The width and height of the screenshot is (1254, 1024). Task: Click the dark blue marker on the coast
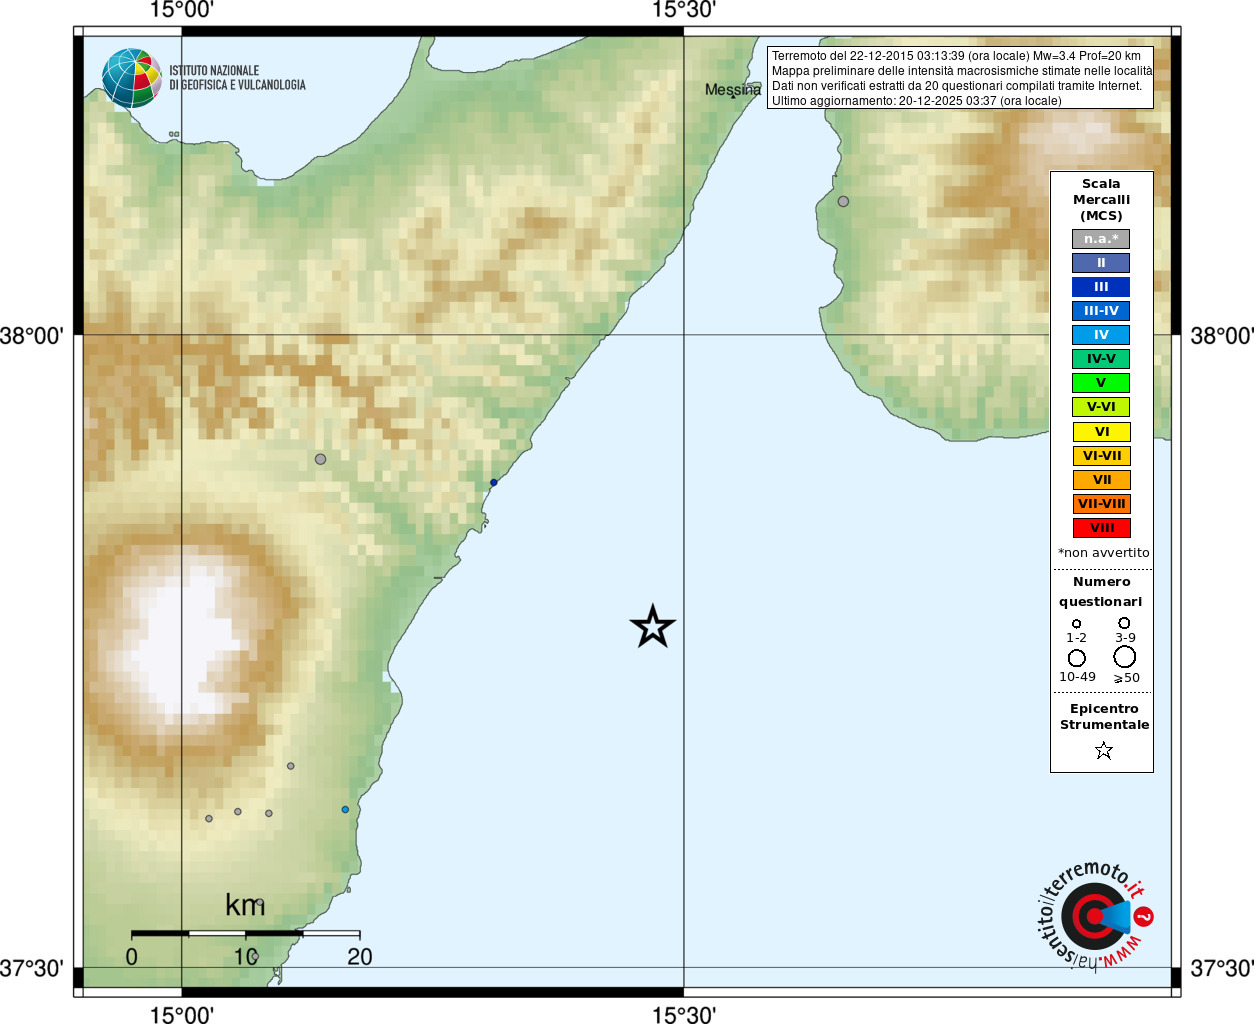tap(493, 482)
